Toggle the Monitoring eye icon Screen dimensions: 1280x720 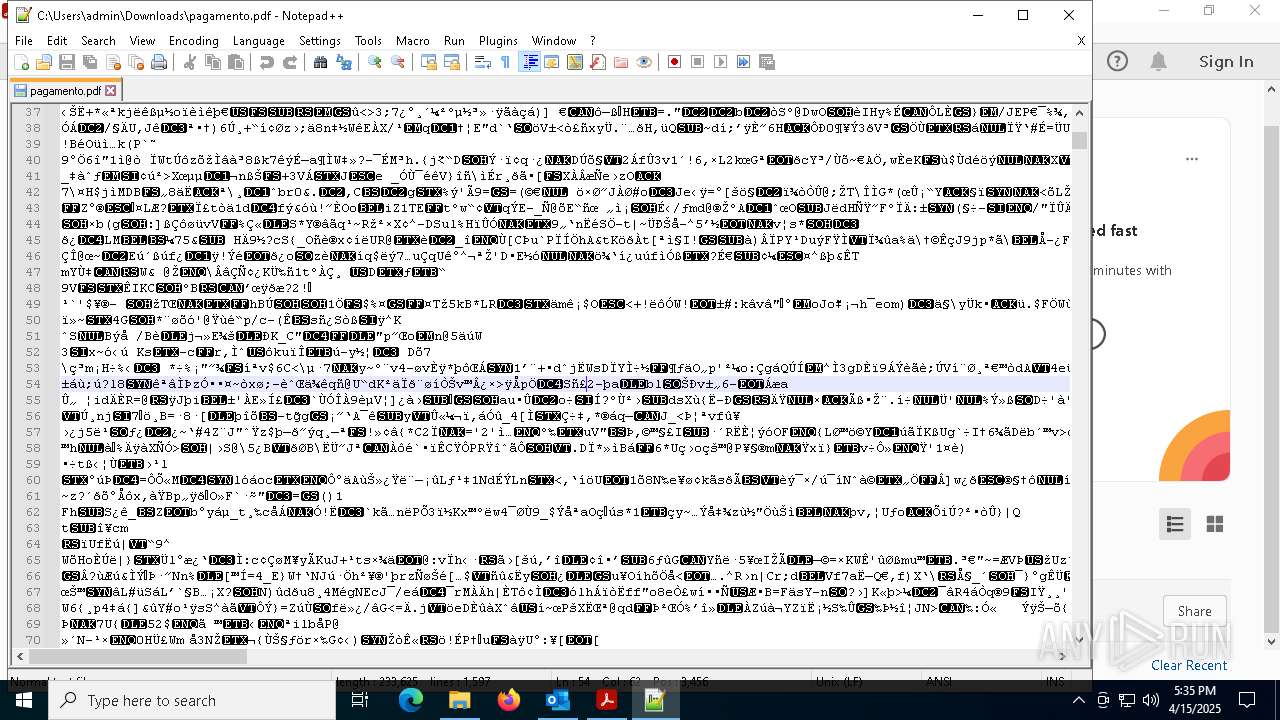(644, 62)
